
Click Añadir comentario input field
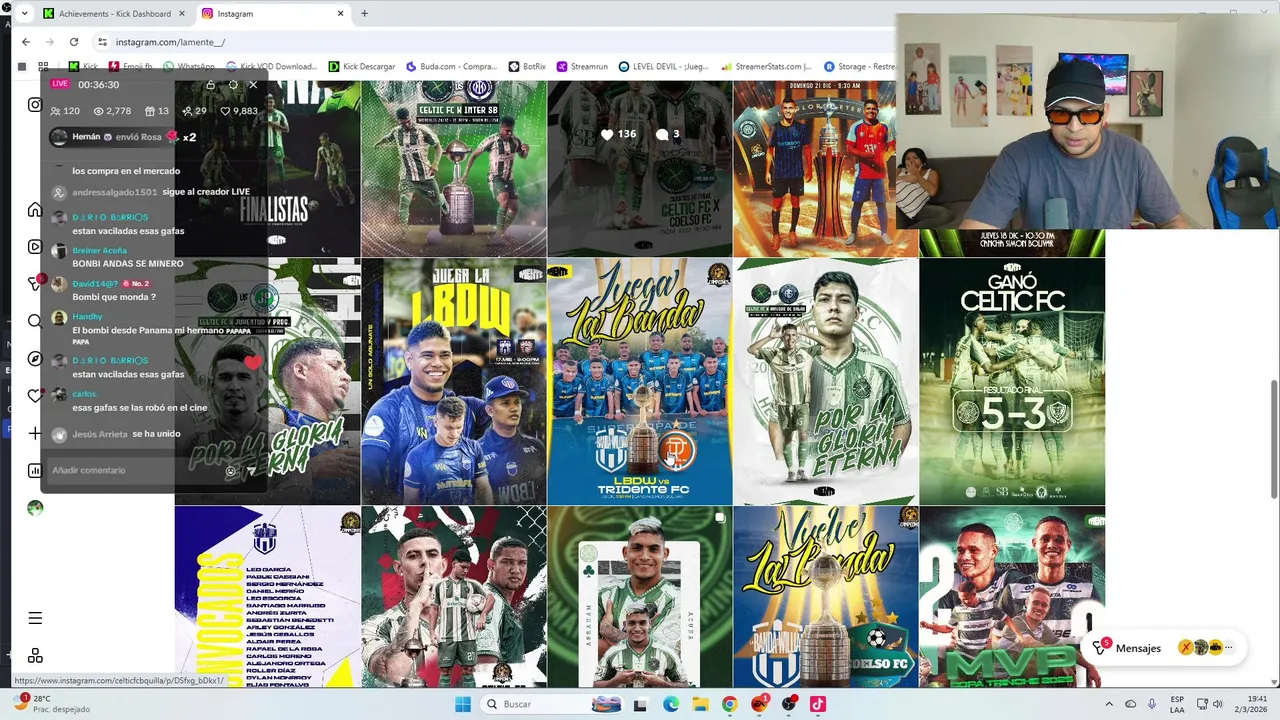pyautogui.click(x=135, y=470)
